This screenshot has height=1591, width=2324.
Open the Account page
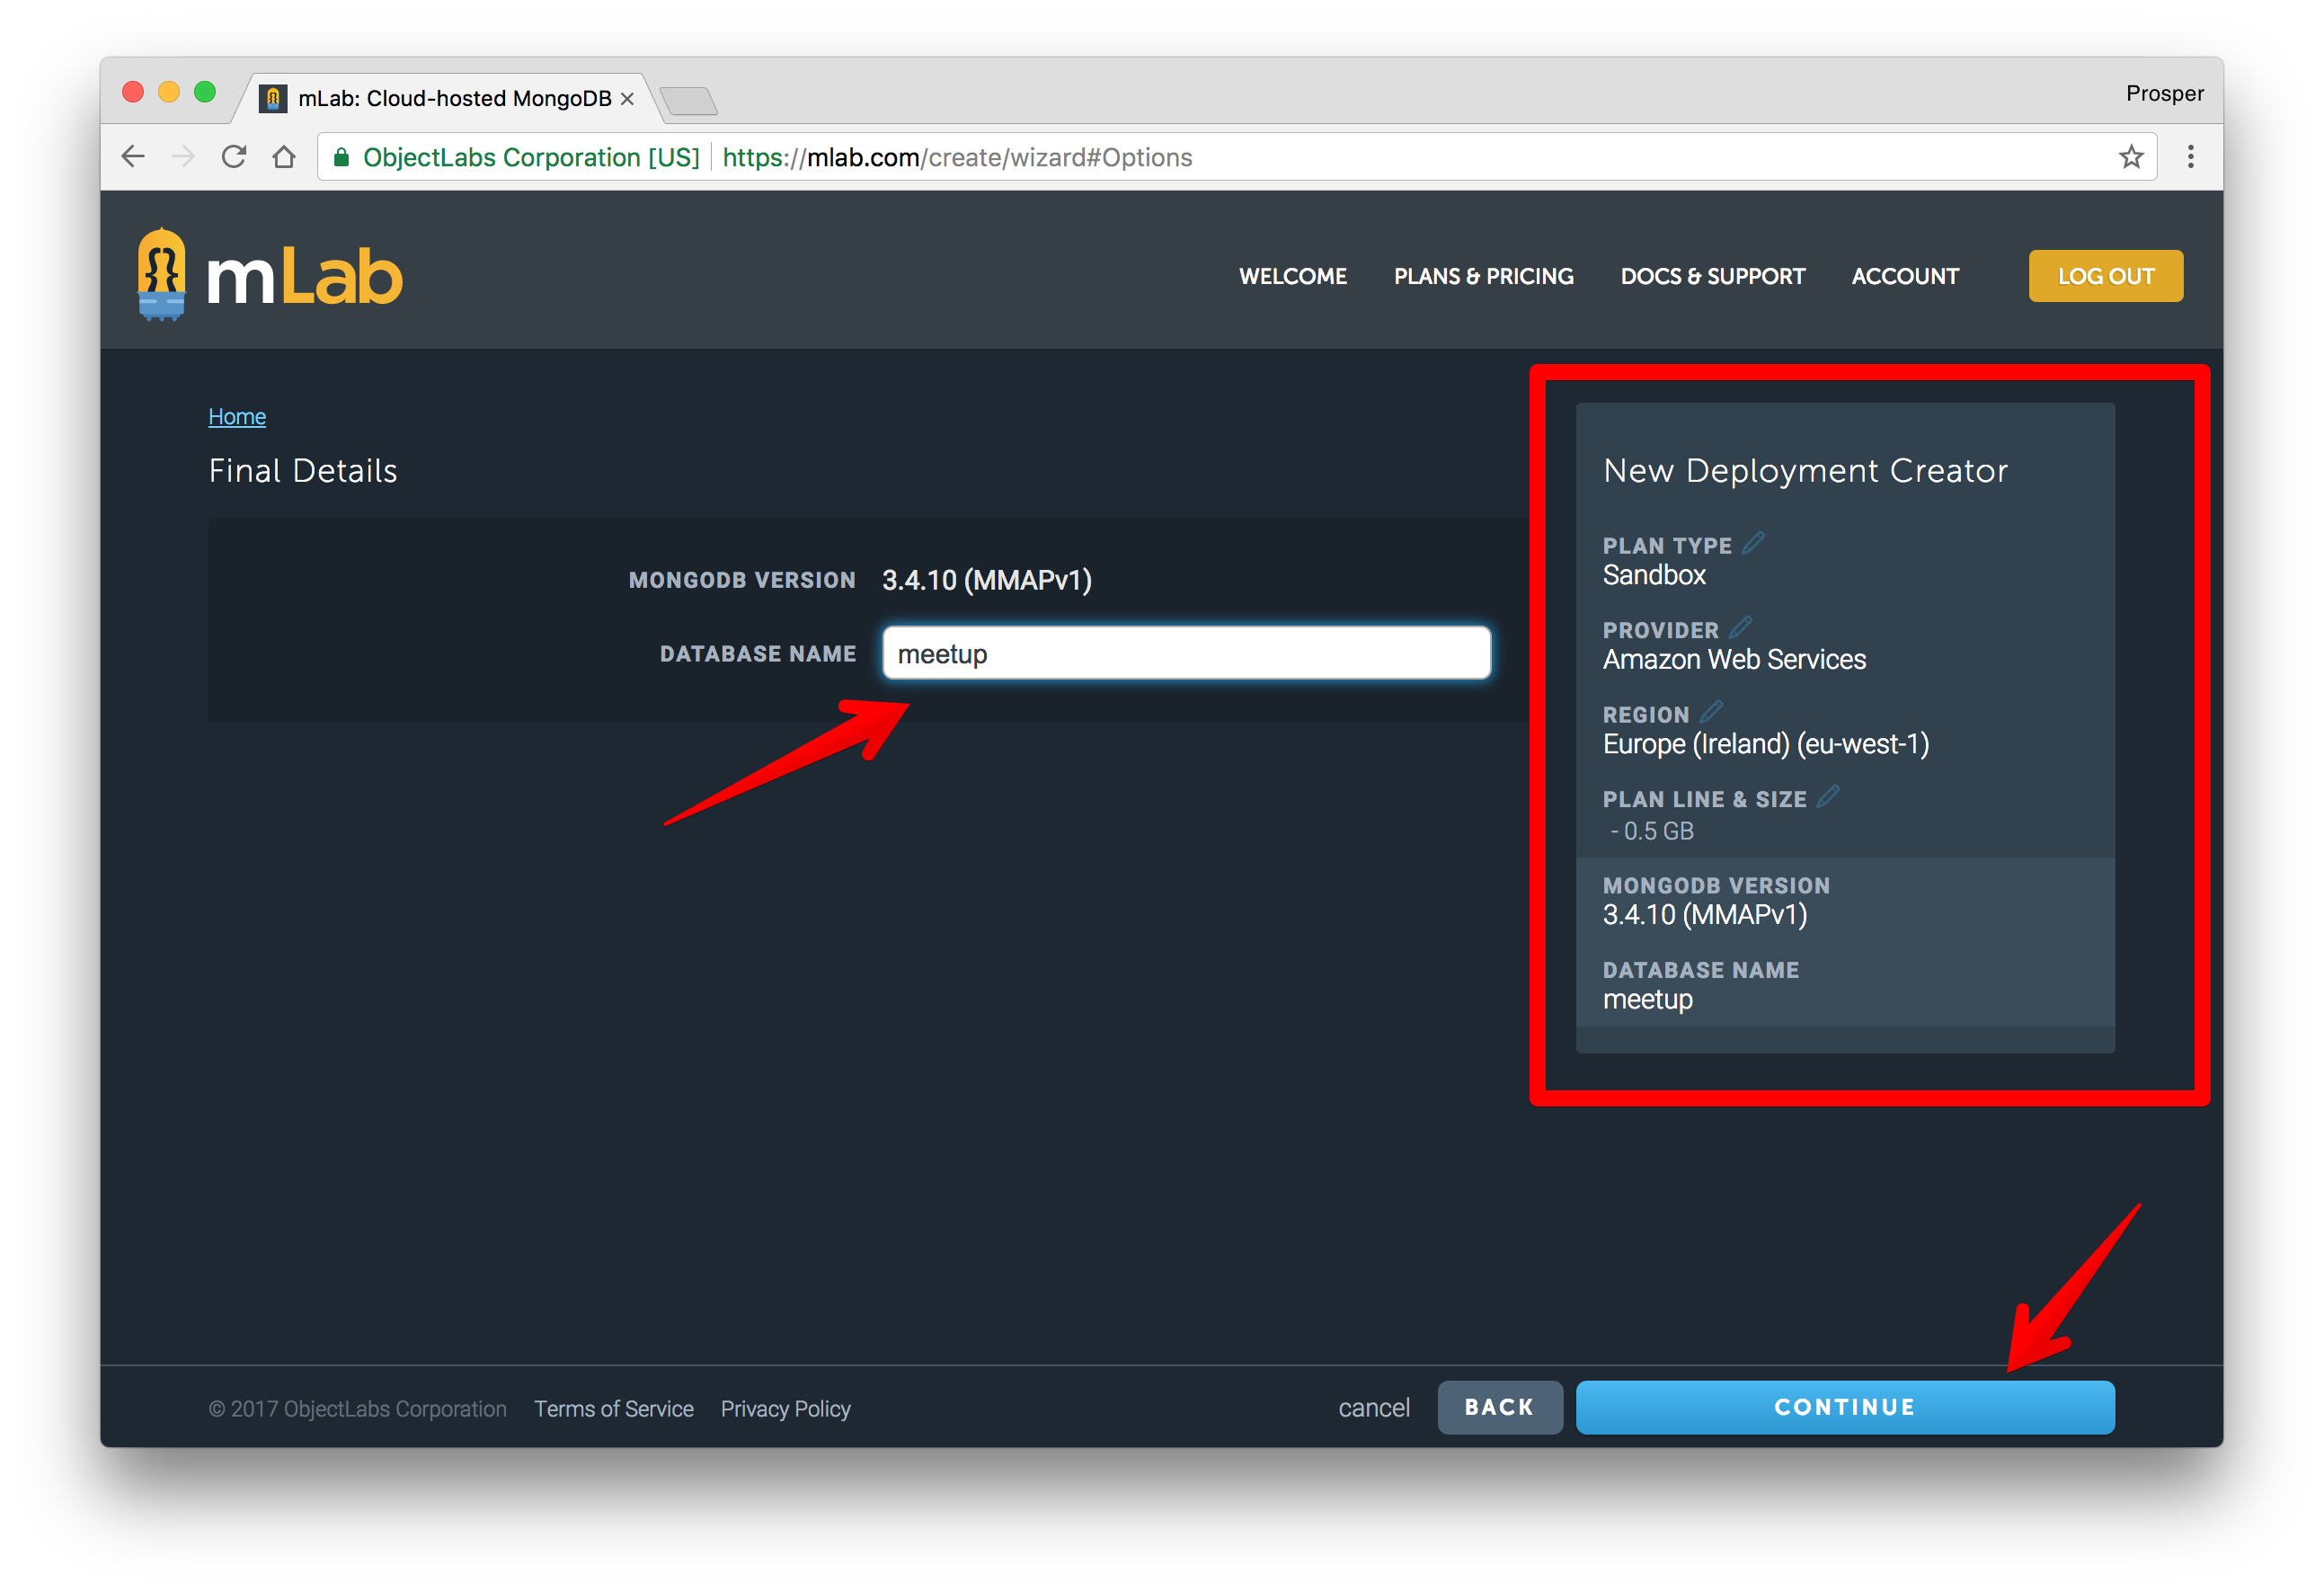coord(1905,276)
